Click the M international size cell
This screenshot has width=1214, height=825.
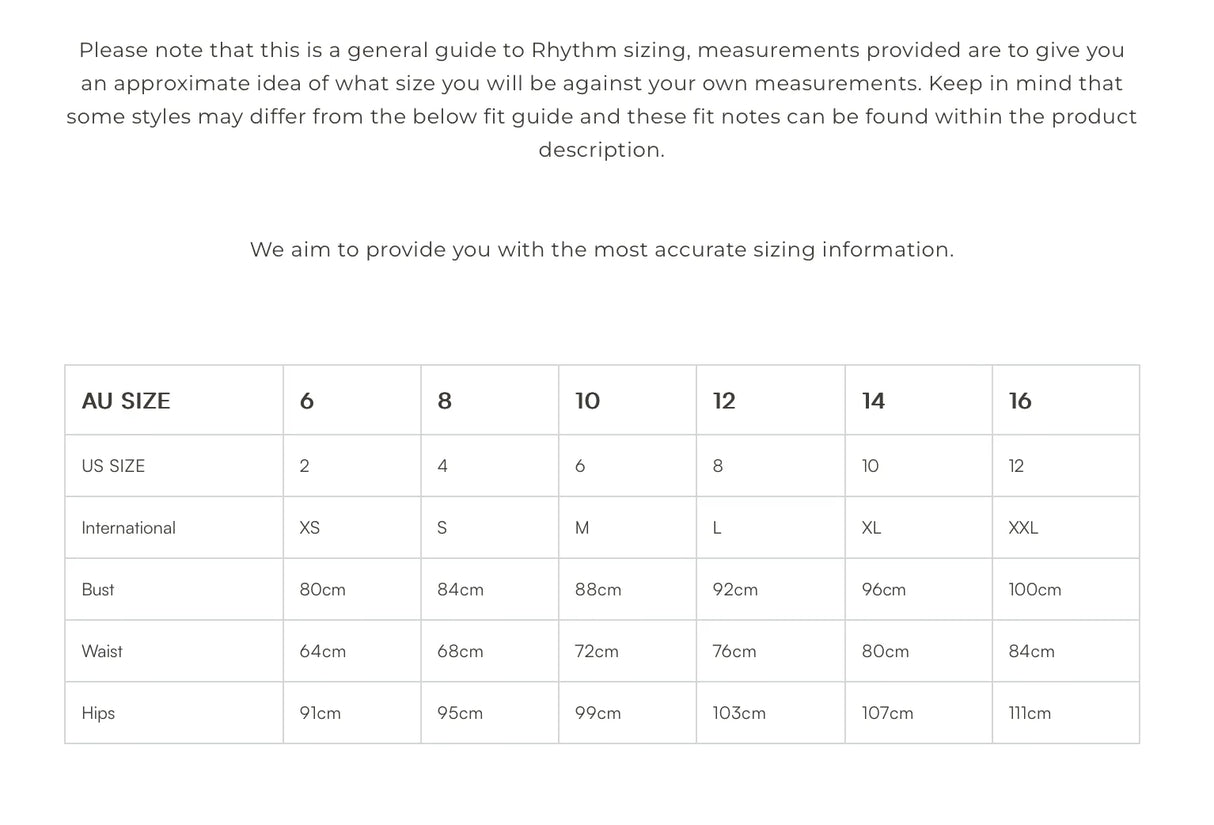pos(582,528)
